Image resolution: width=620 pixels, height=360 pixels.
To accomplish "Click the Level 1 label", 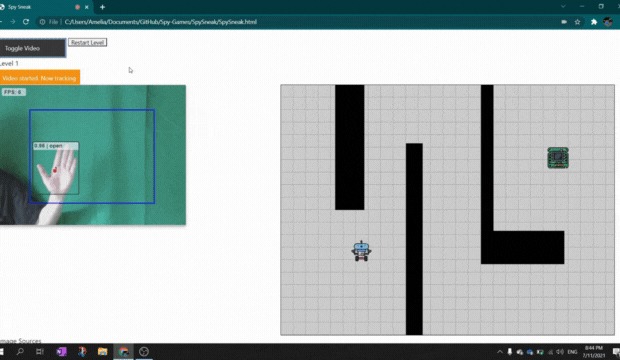I will [9, 63].
